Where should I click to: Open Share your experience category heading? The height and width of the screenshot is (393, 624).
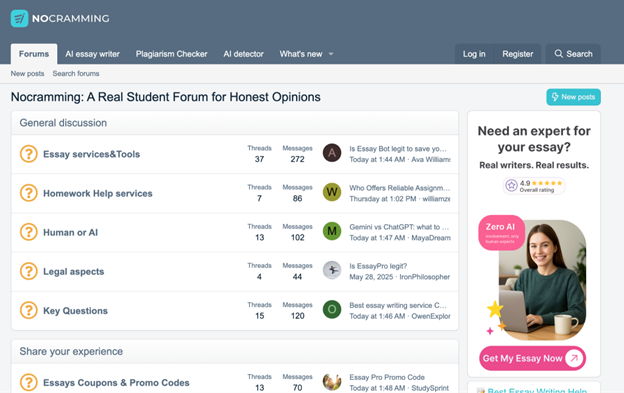(x=71, y=352)
